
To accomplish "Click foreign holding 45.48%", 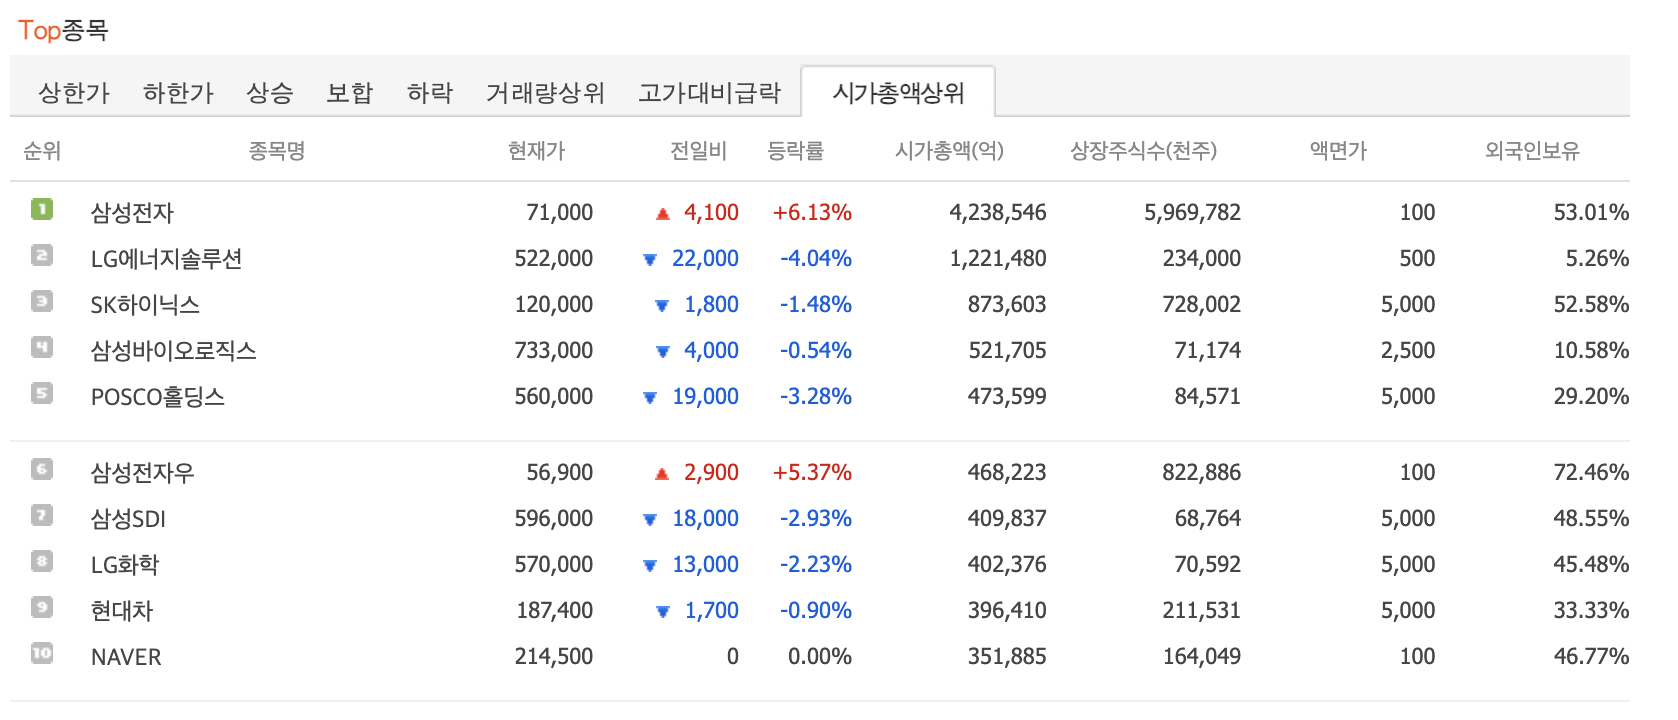I will tap(1591, 564).
